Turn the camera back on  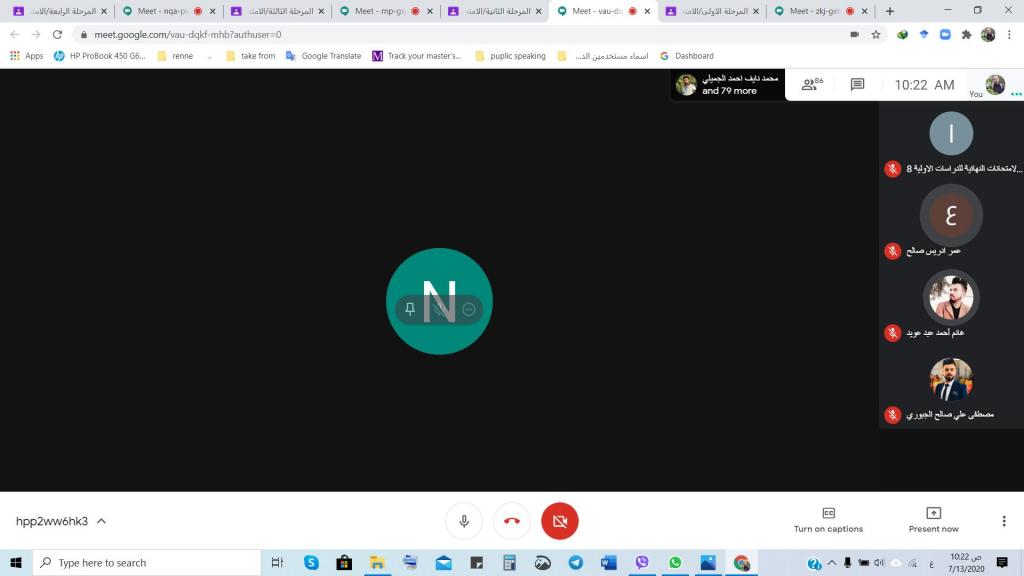pyautogui.click(x=560, y=521)
